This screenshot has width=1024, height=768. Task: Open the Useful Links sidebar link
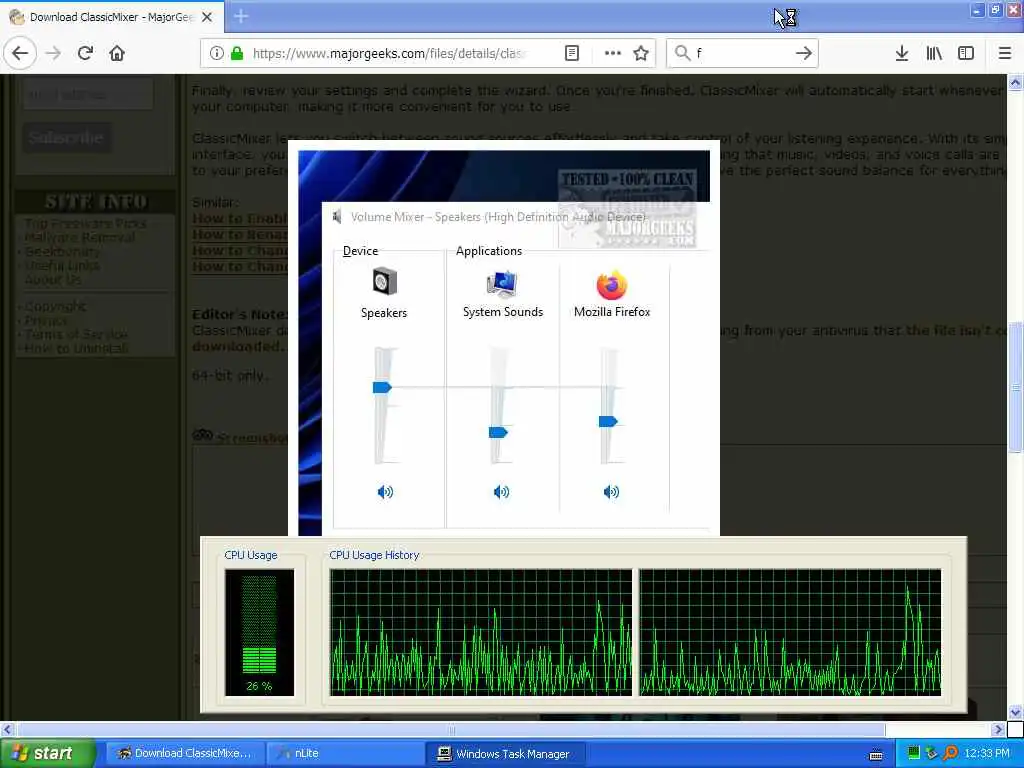62,266
